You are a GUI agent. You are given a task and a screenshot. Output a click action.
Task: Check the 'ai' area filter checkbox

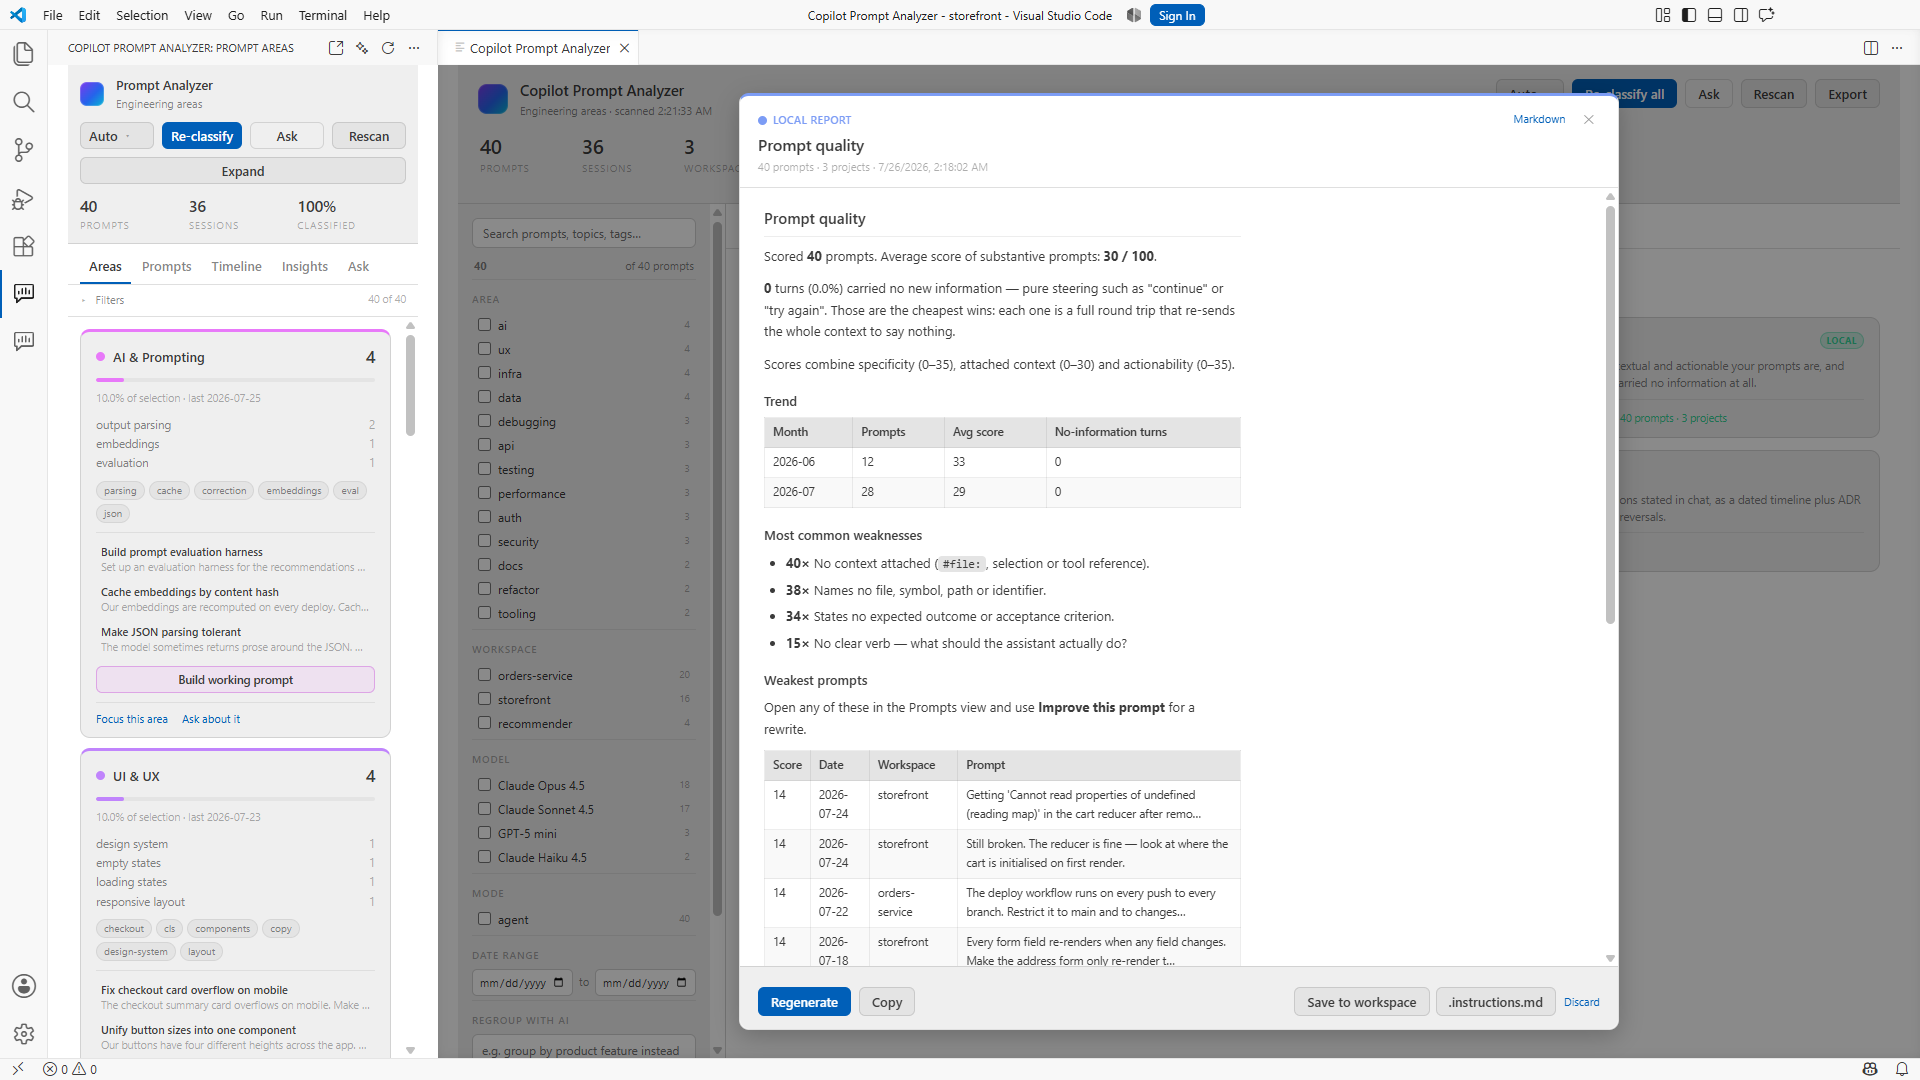tap(484, 325)
